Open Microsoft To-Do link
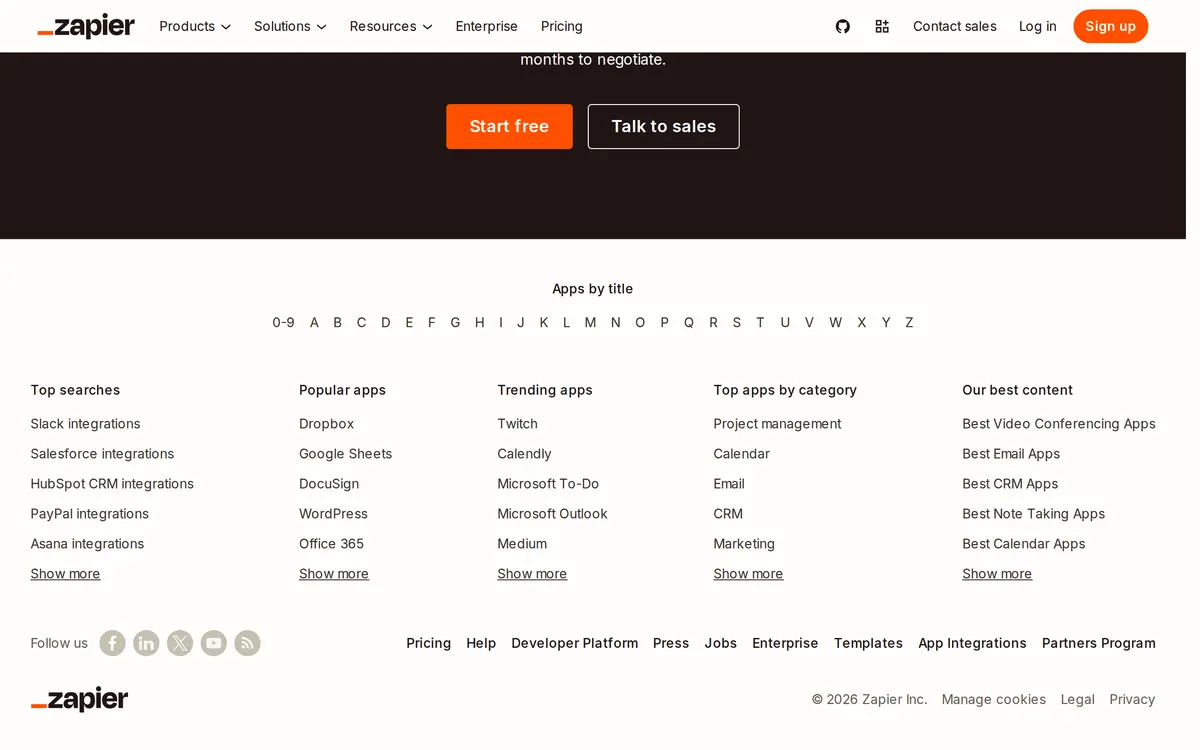Image resolution: width=1200 pixels, height=750 pixels. click(x=548, y=484)
